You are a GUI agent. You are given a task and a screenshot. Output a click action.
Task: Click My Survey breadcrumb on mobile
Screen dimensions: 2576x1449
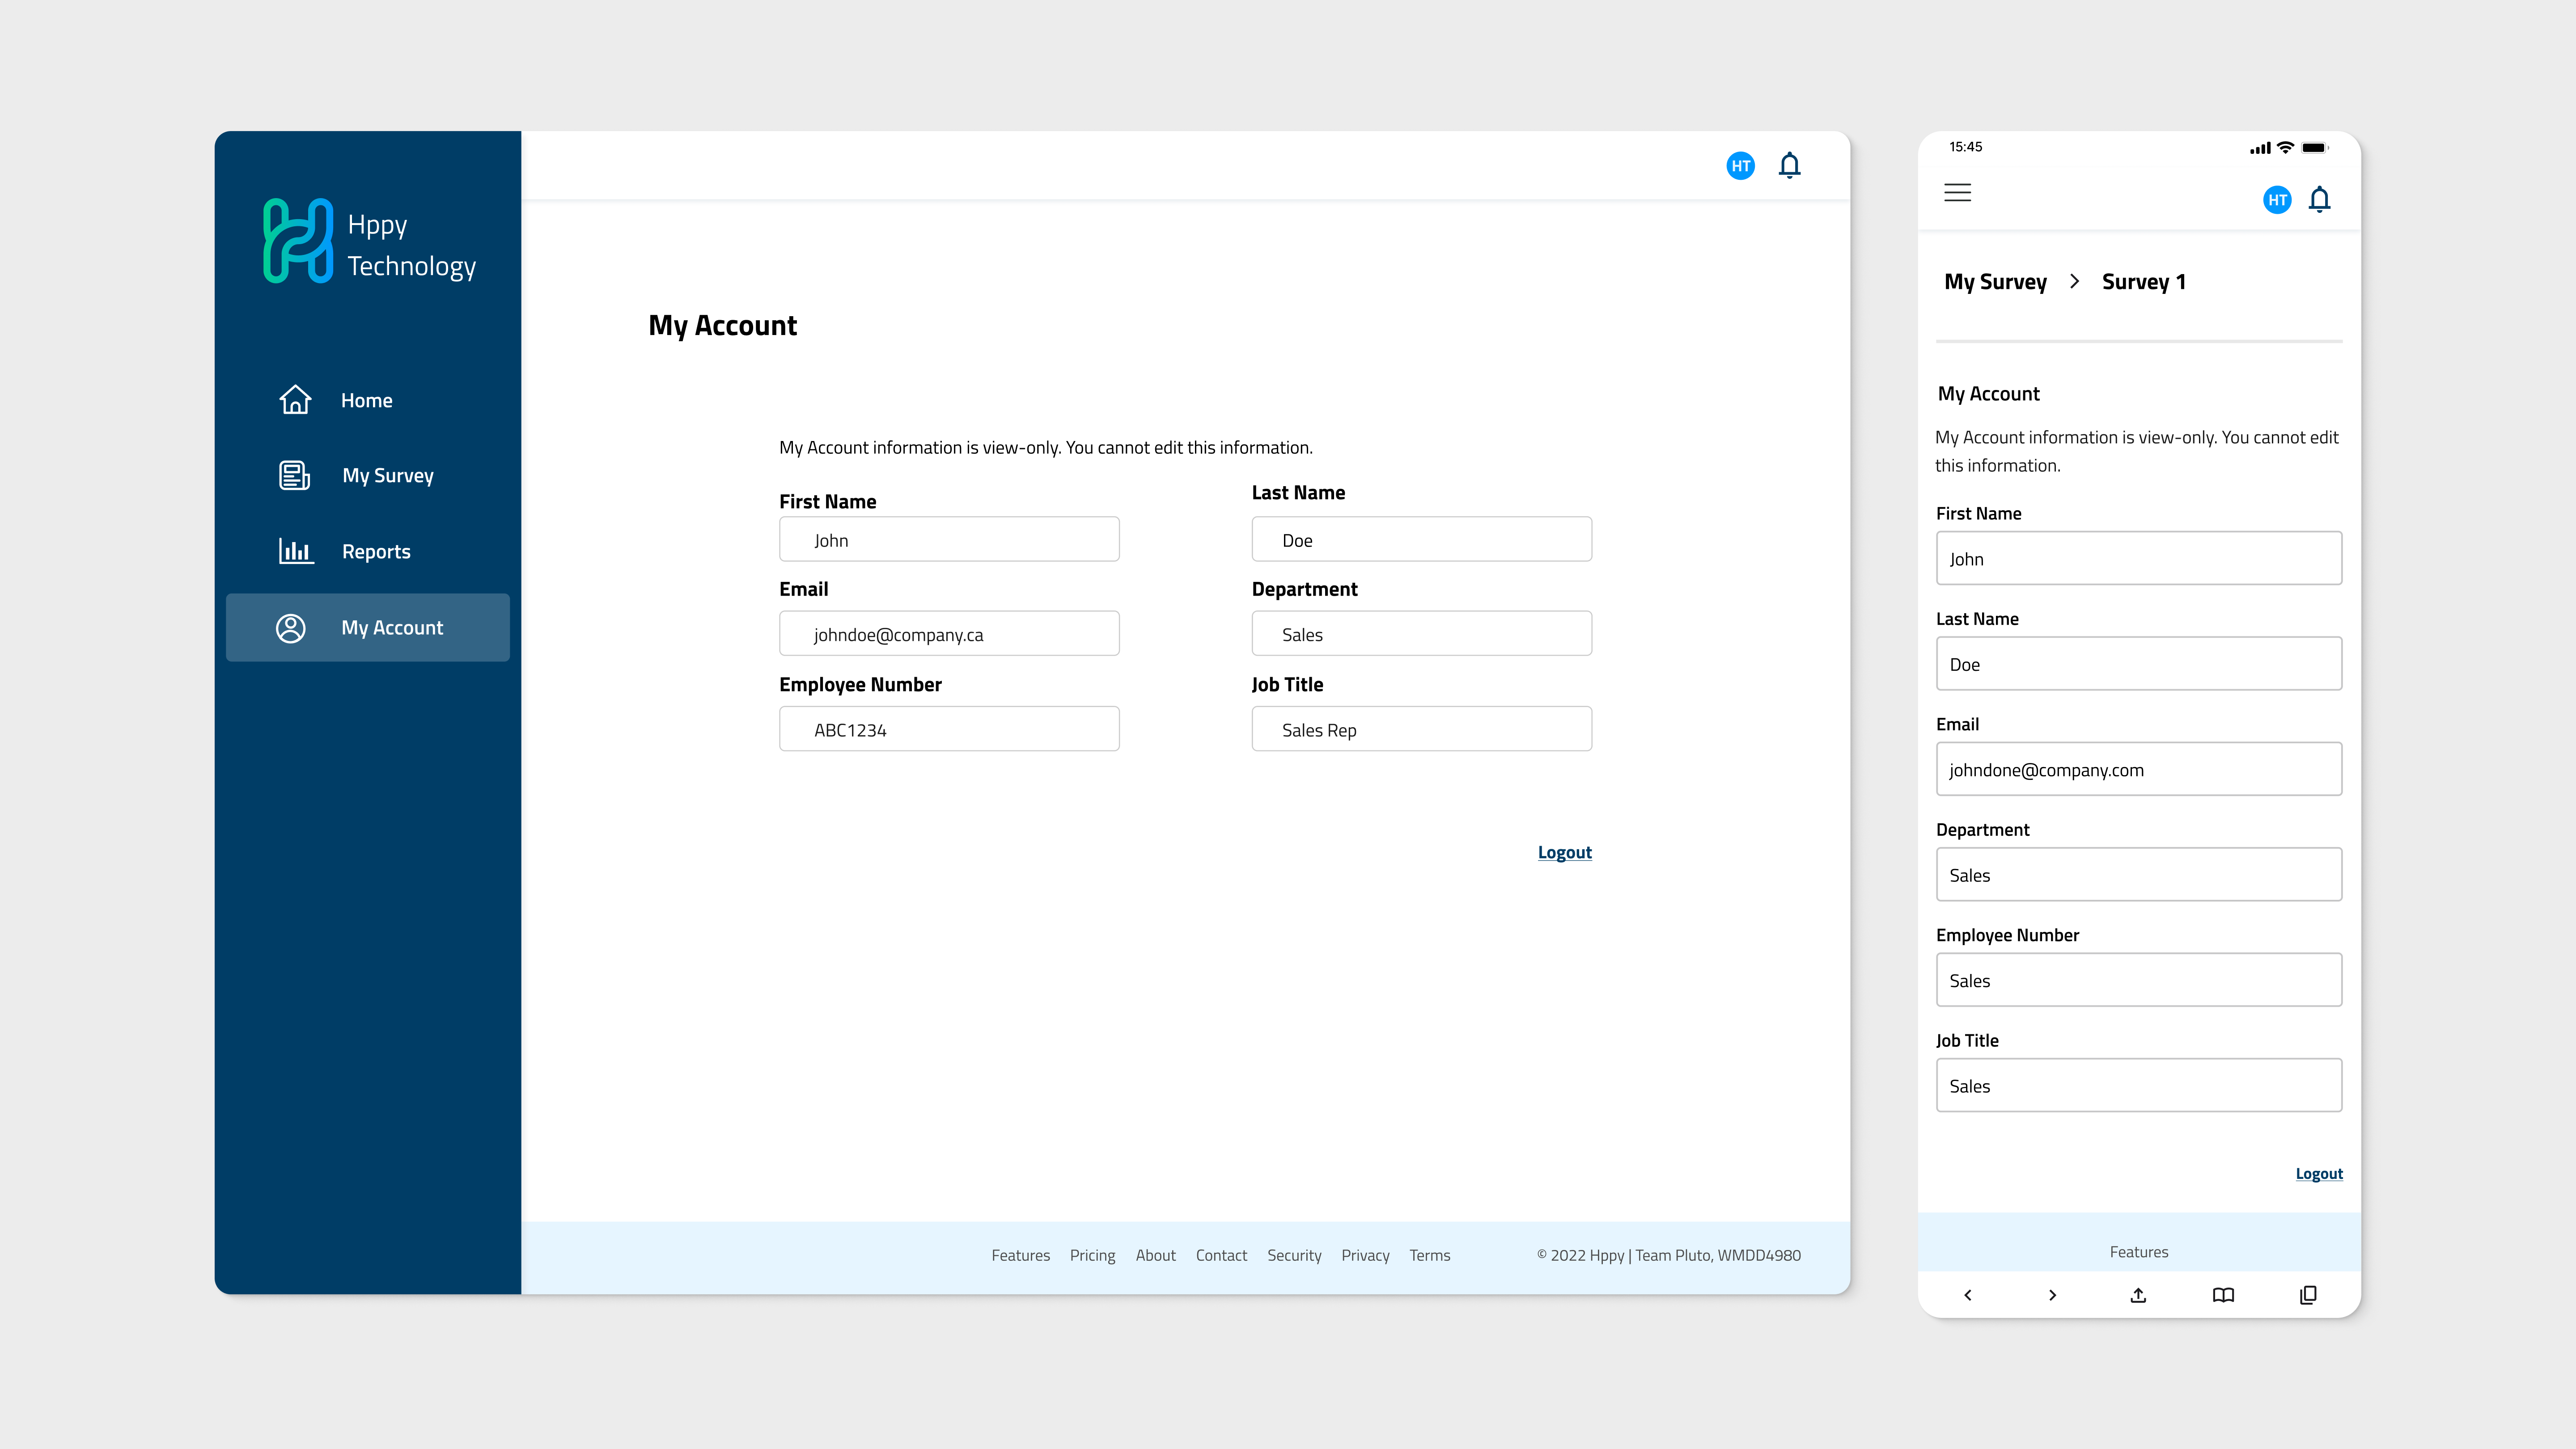pyautogui.click(x=1995, y=282)
